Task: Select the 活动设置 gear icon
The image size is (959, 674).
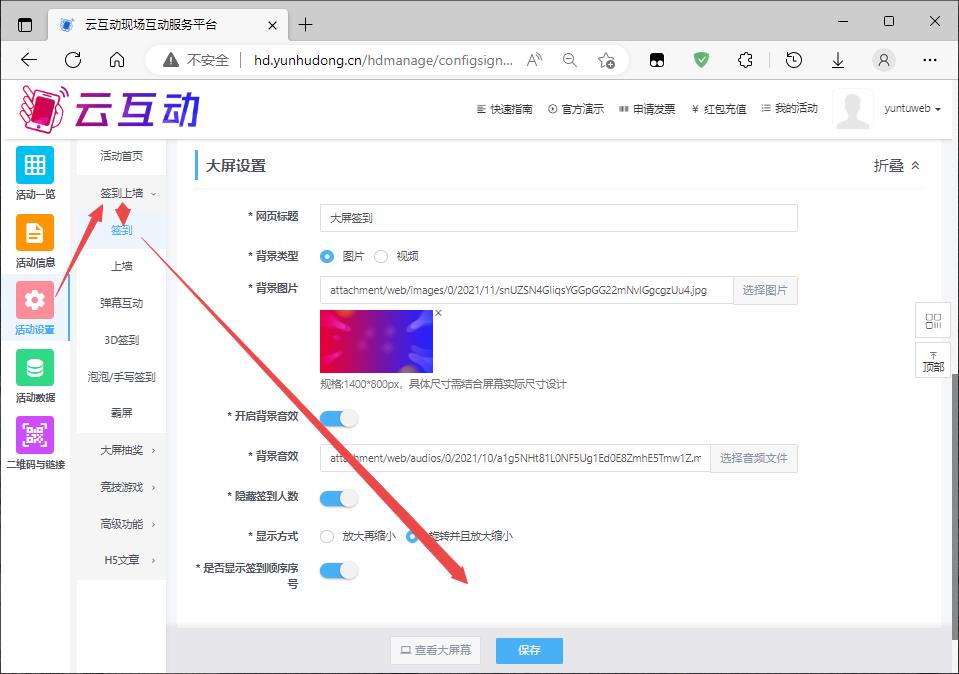Action: tap(35, 300)
